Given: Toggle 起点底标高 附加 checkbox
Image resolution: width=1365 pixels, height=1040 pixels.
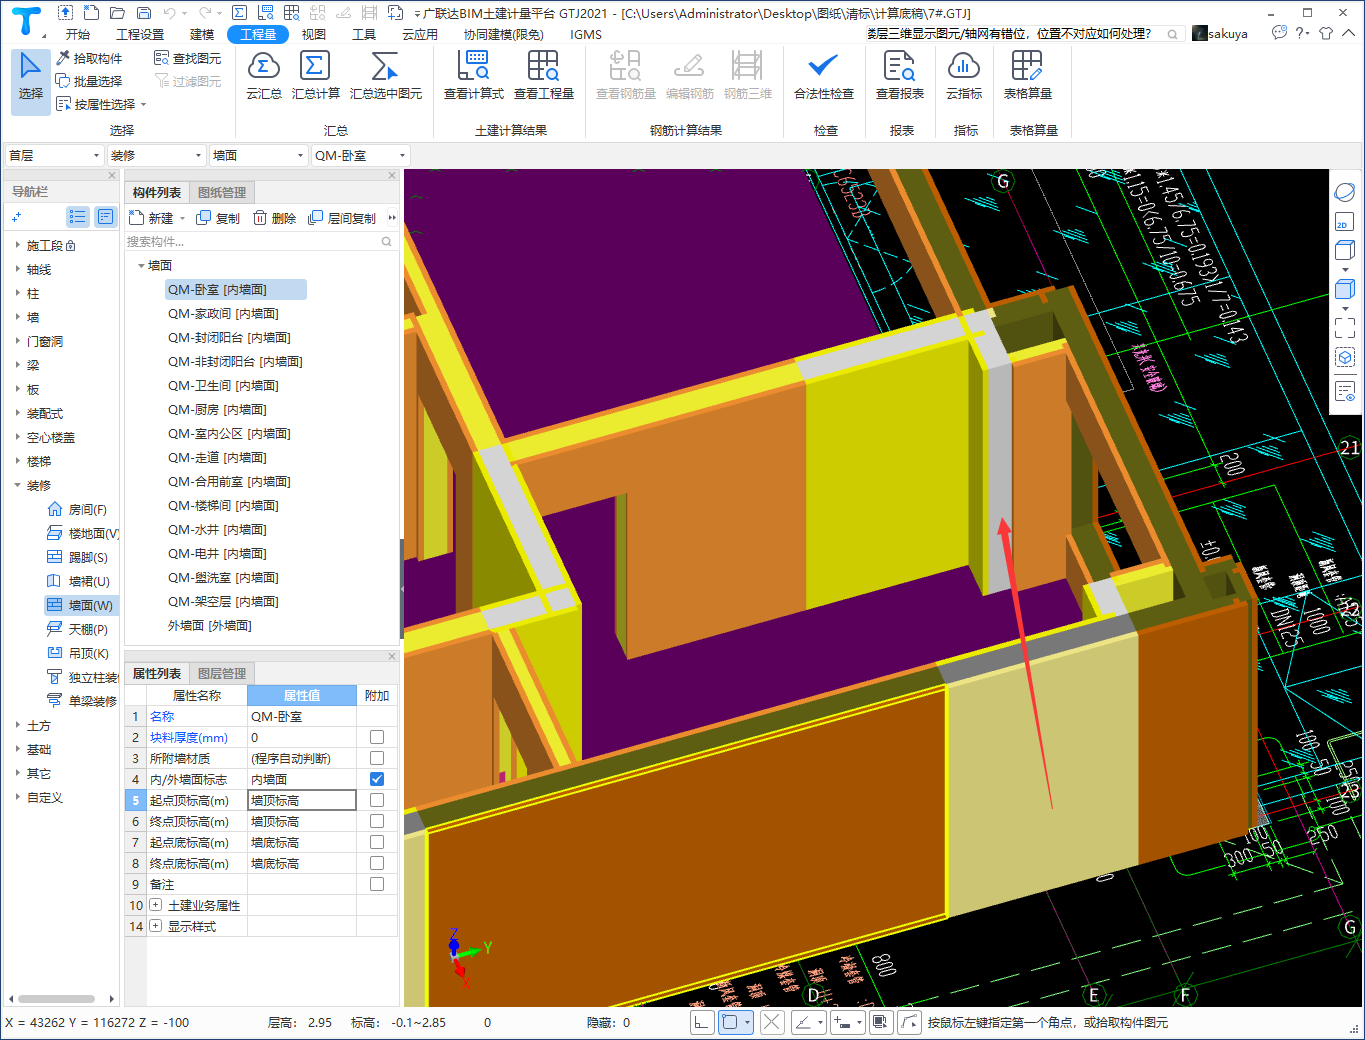Looking at the screenshot, I should tap(377, 842).
